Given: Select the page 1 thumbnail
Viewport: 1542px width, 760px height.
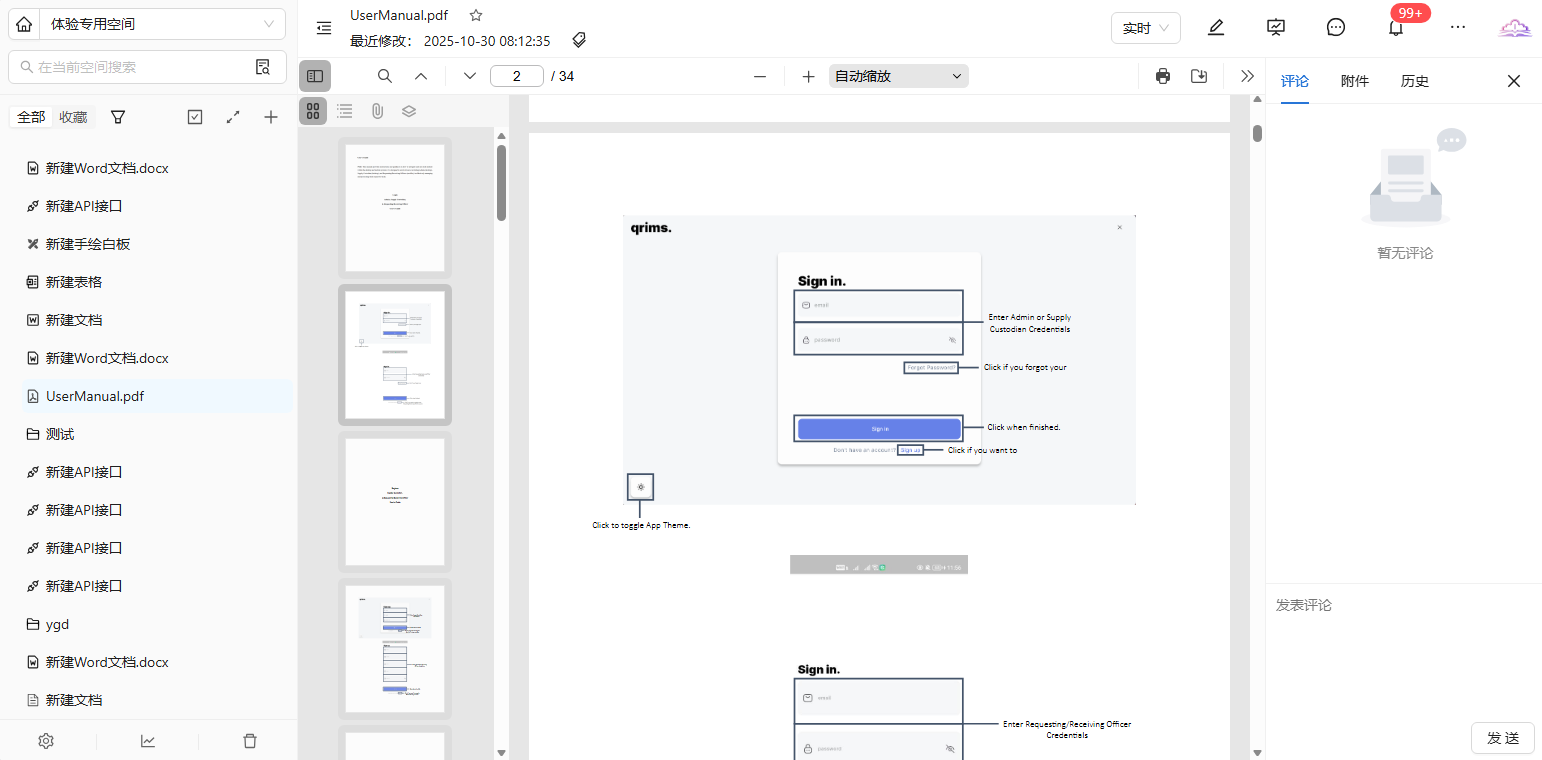Looking at the screenshot, I should click(395, 208).
